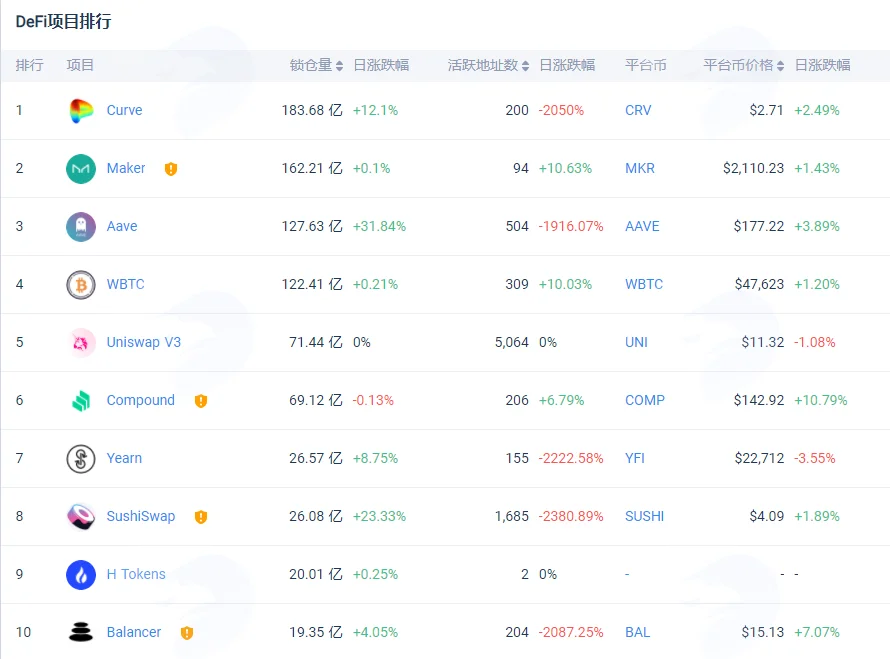The height and width of the screenshot is (659, 890).
Task: Click the 项目 column header
Action: click(80, 65)
